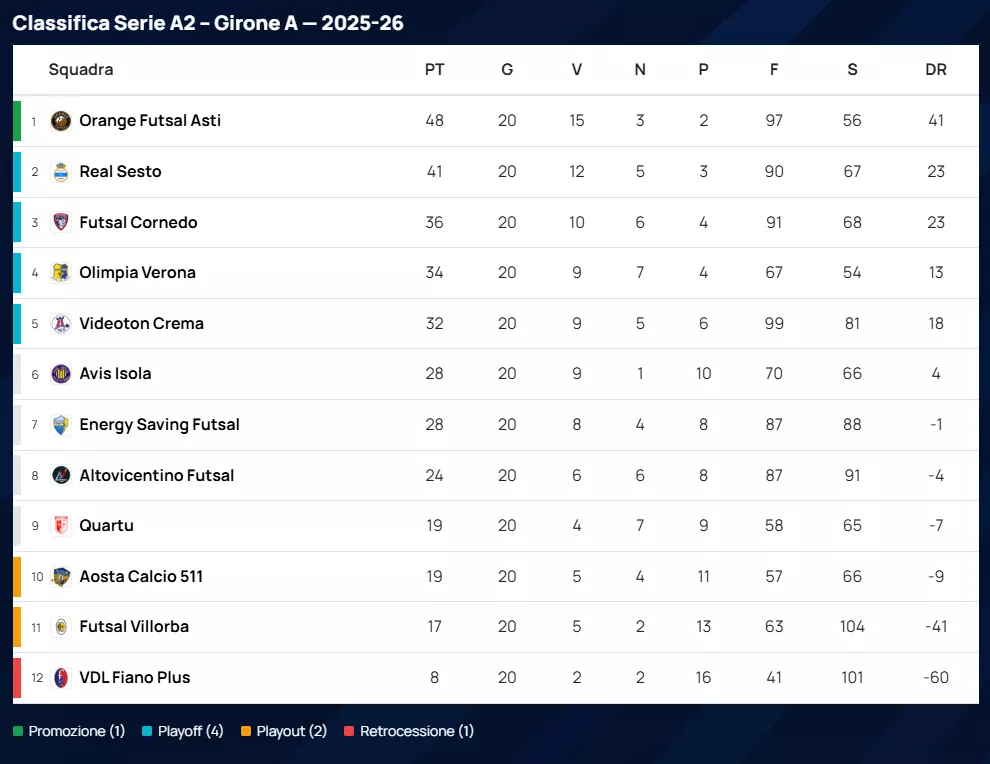
Task: Select the Futsal Cornedo club badge
Action: (61, 222)
